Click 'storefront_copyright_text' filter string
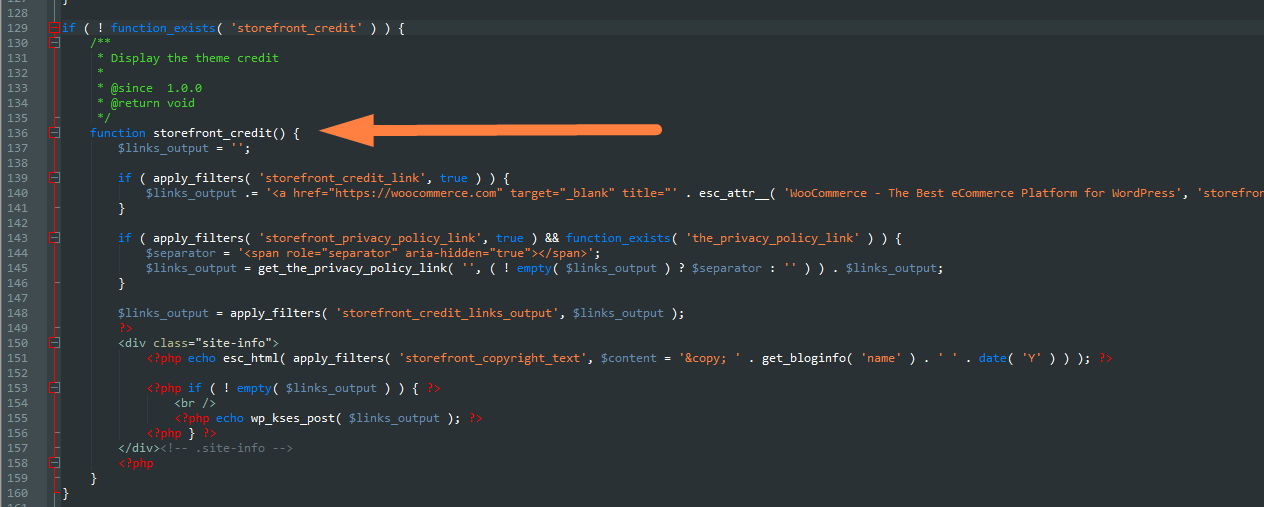The image size is (1264, 507). [x=493, y=358]
